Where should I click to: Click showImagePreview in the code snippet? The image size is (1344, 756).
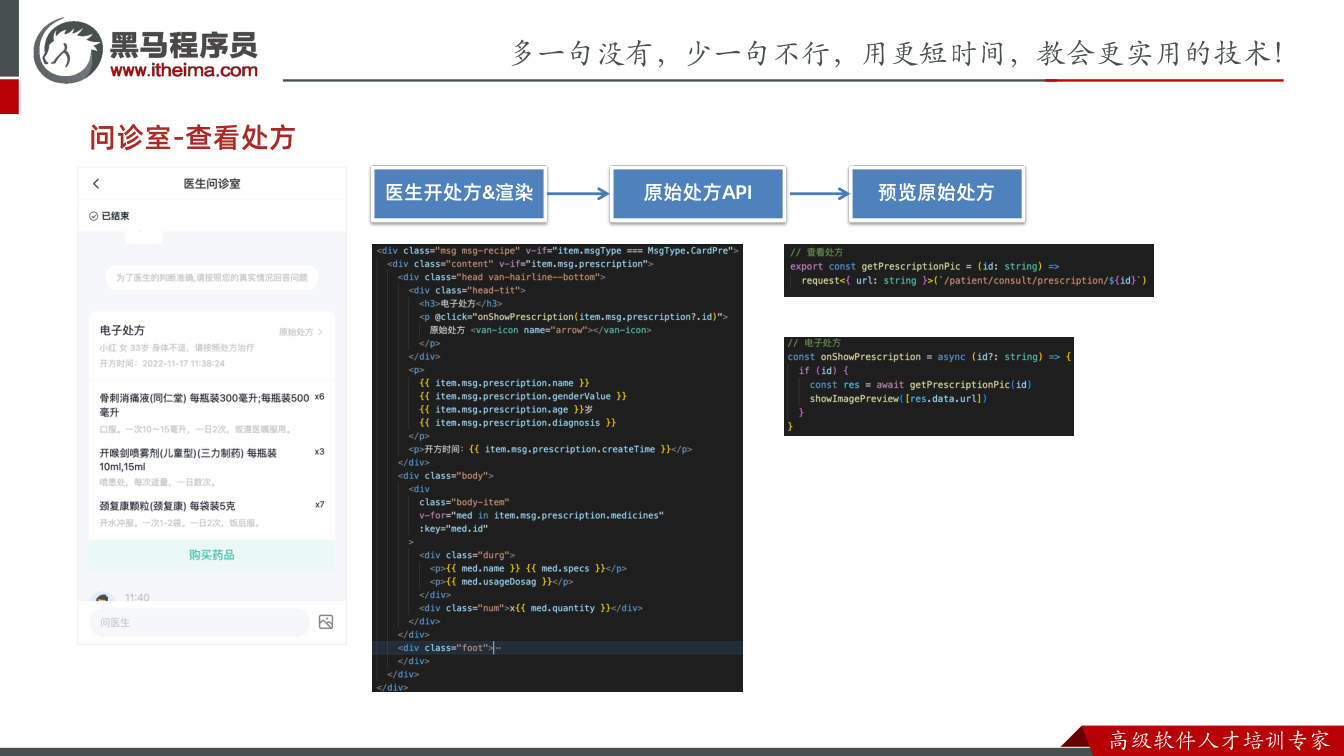[854, 398]
